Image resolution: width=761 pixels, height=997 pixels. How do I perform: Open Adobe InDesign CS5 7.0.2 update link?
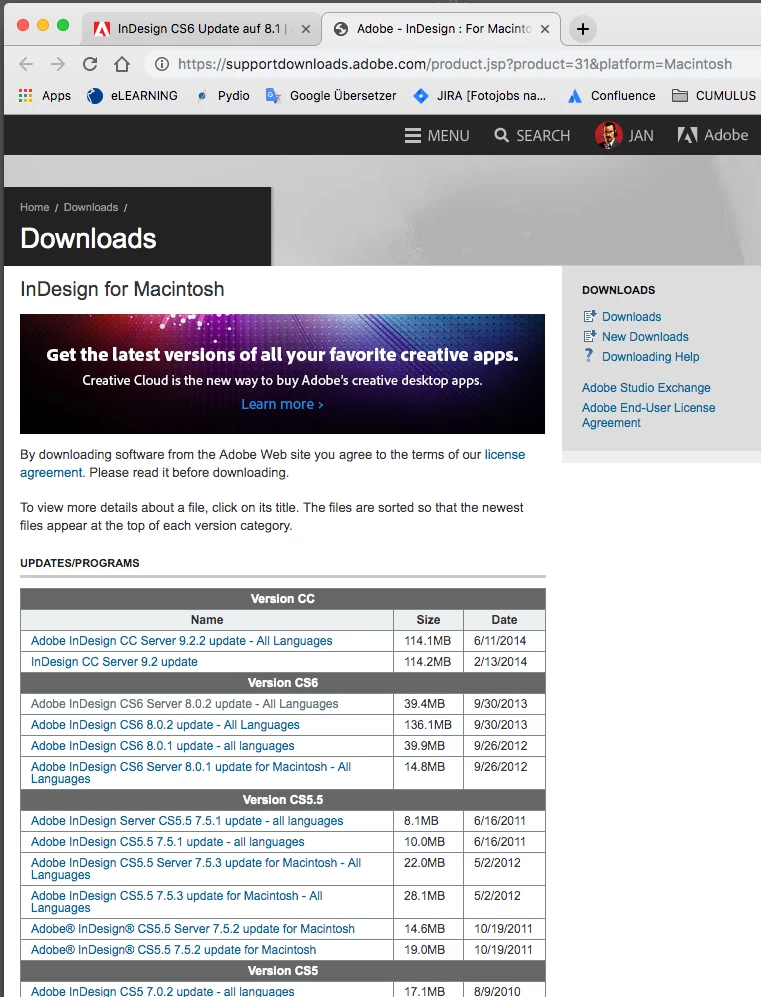click(162, 991)
